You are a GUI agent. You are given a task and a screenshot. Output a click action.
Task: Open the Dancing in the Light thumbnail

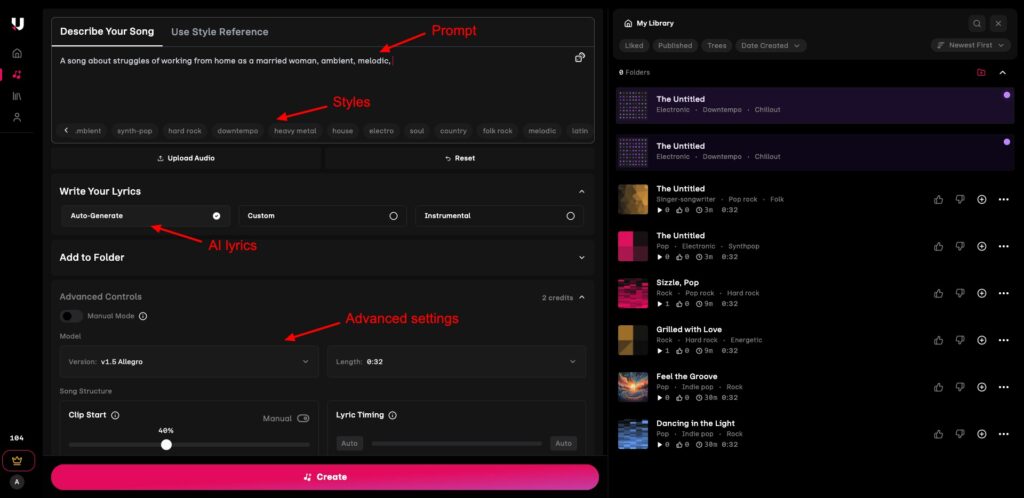point(633,434)
